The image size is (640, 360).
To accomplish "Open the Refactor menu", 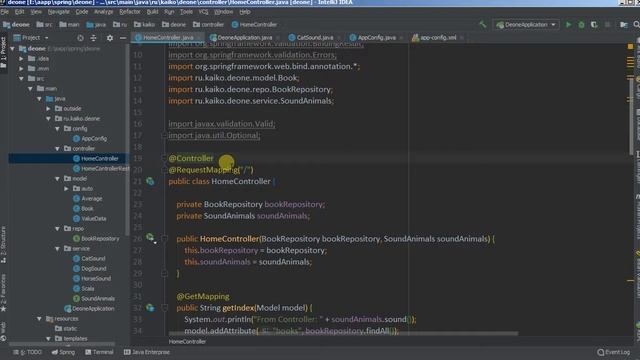I will tap(130, 12).
